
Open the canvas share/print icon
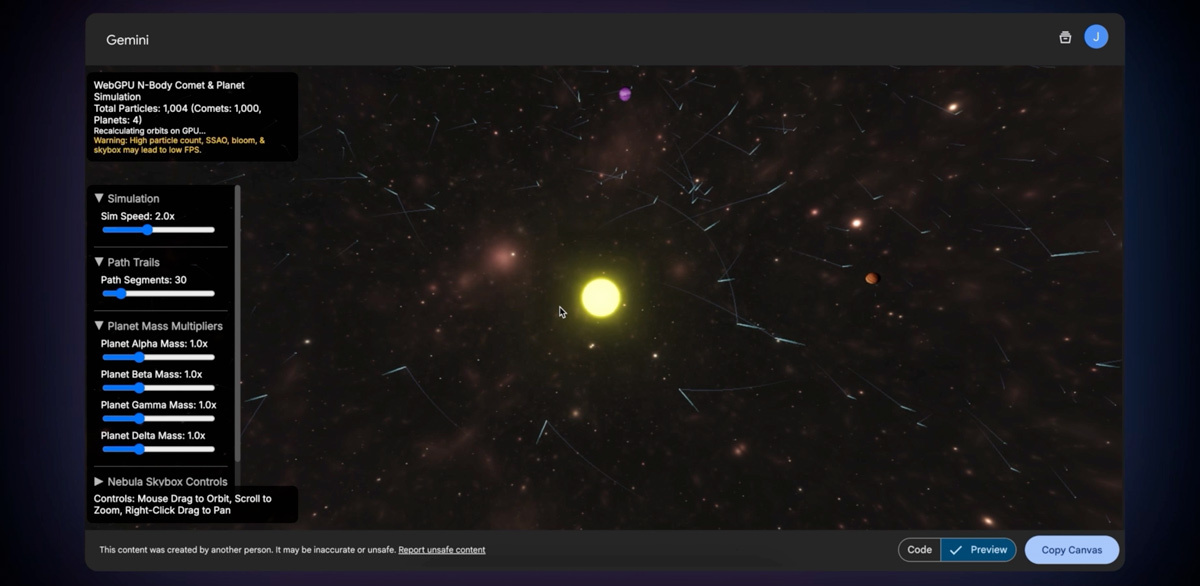point(1065,38)
